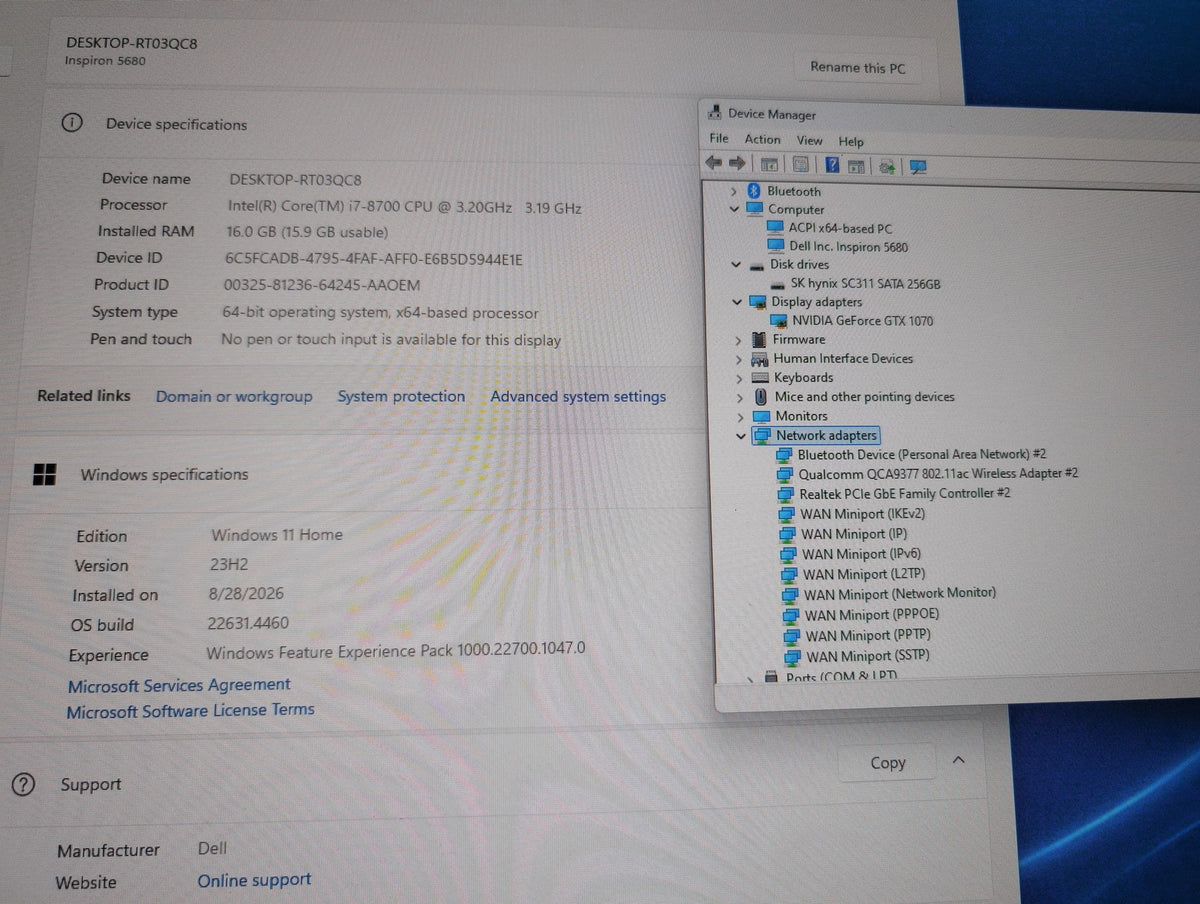Select ACPI x64-based PC entry

click(840, 228)
